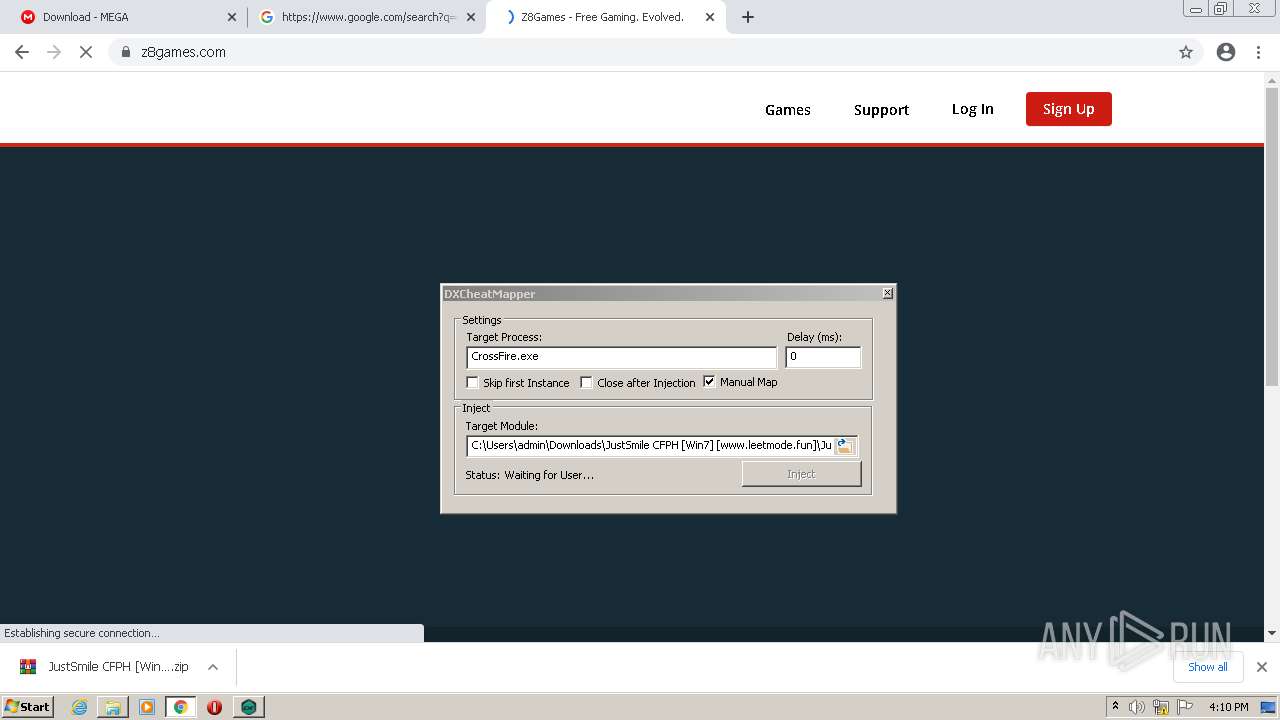This screenshot has height=720, width=1280.
Task: Open Windows Explorer folder from taskbar
Action: [113, 707]
